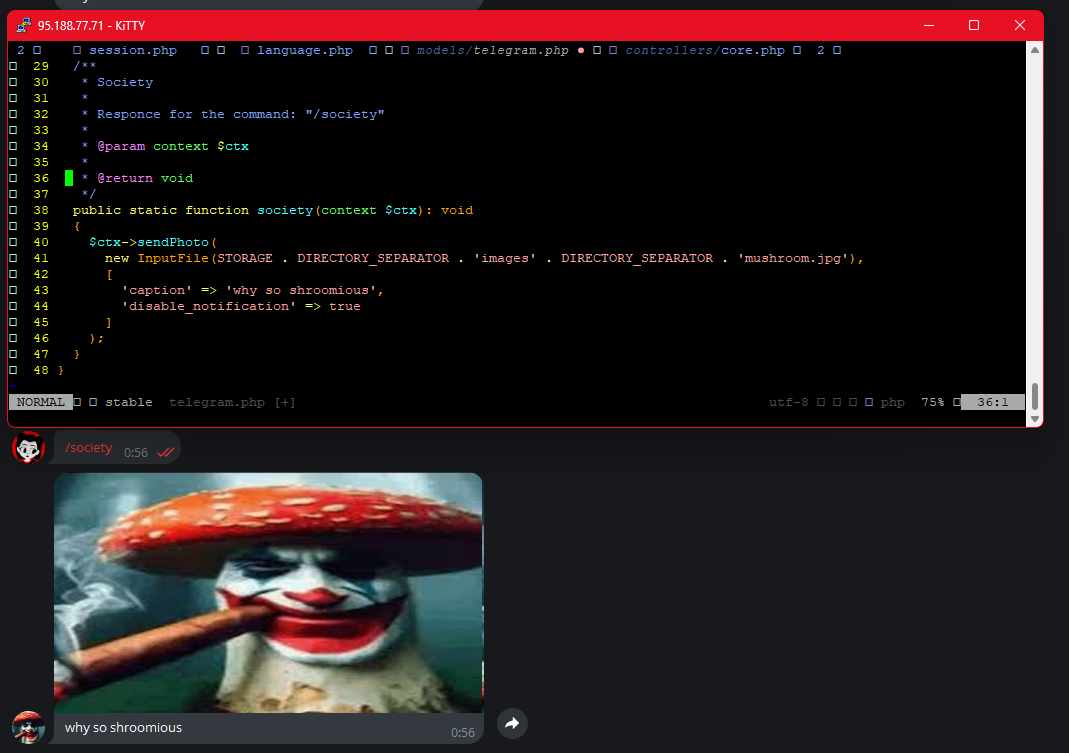The width and height of the screenshot is (1069, 753).
Task: Click the terminal scrollbar thumb
Action: pos(1035,396)
